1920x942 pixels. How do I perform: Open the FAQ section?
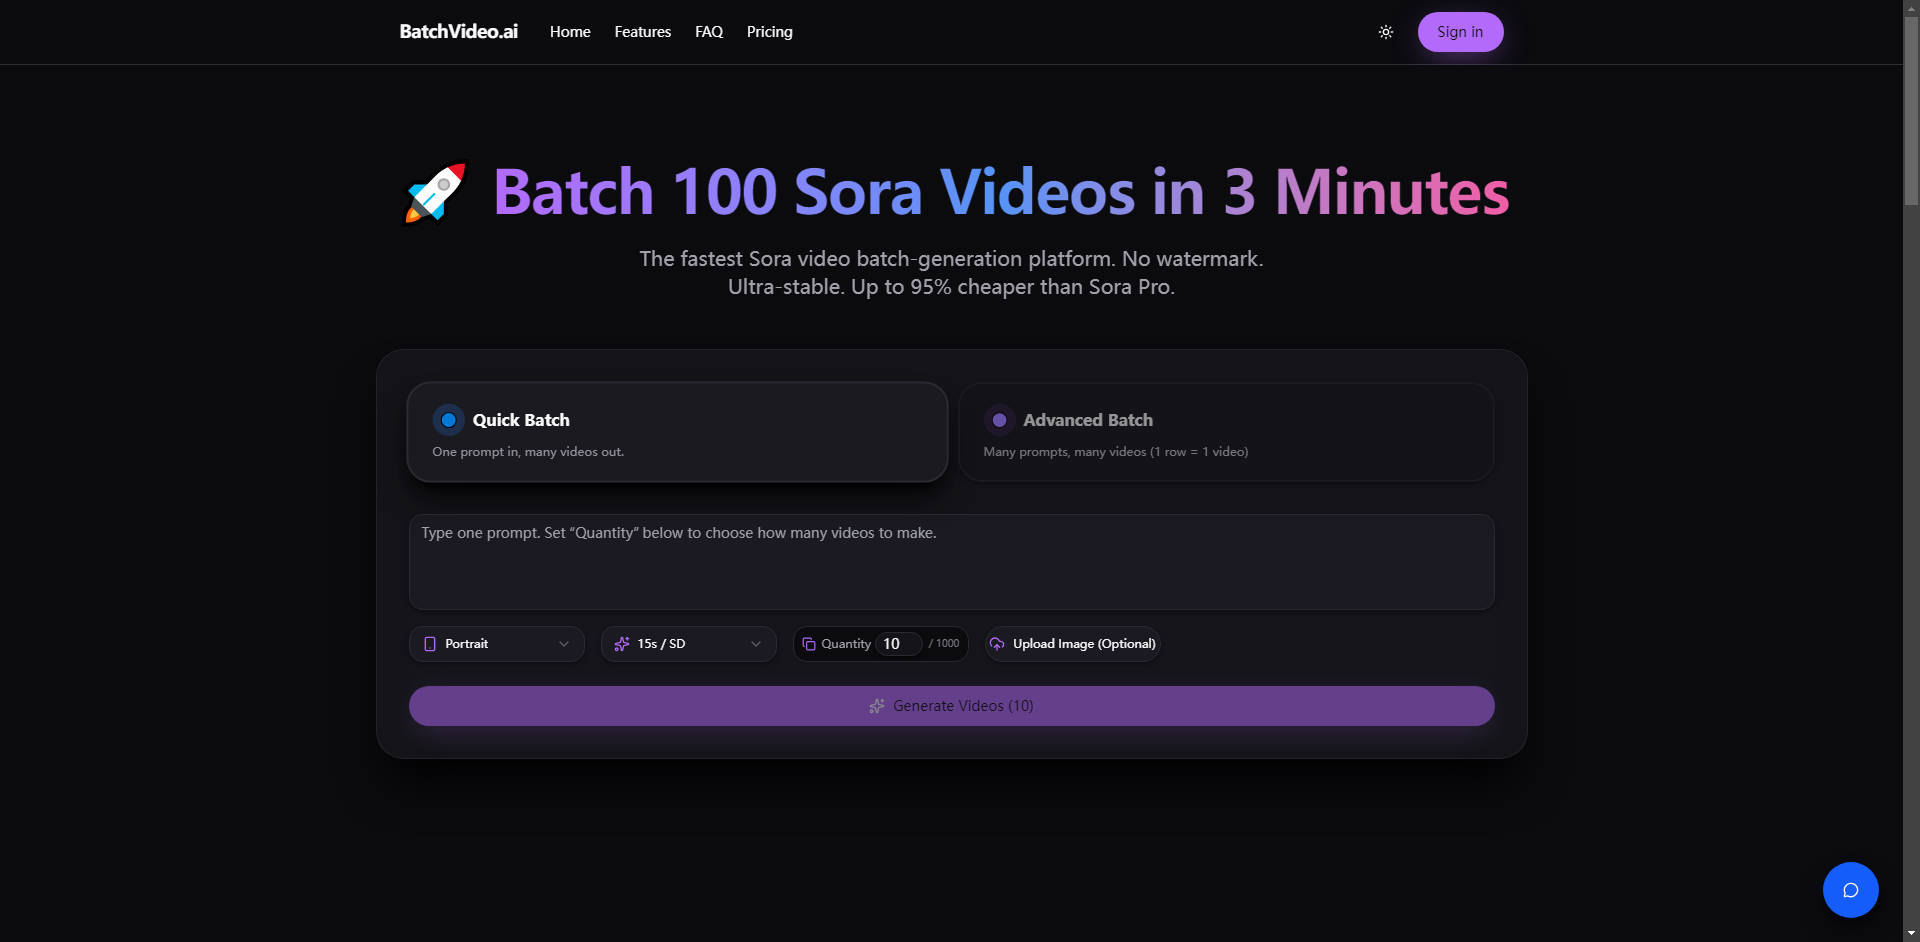[x=708, y=31]
